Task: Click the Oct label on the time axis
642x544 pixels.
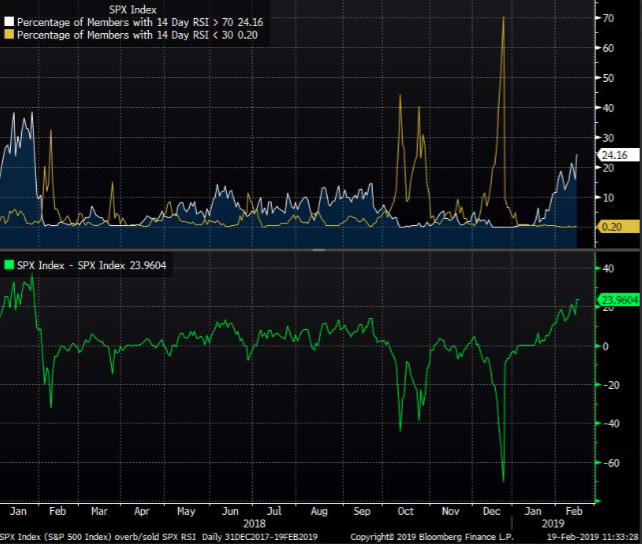Action: (x=404, y=510)
